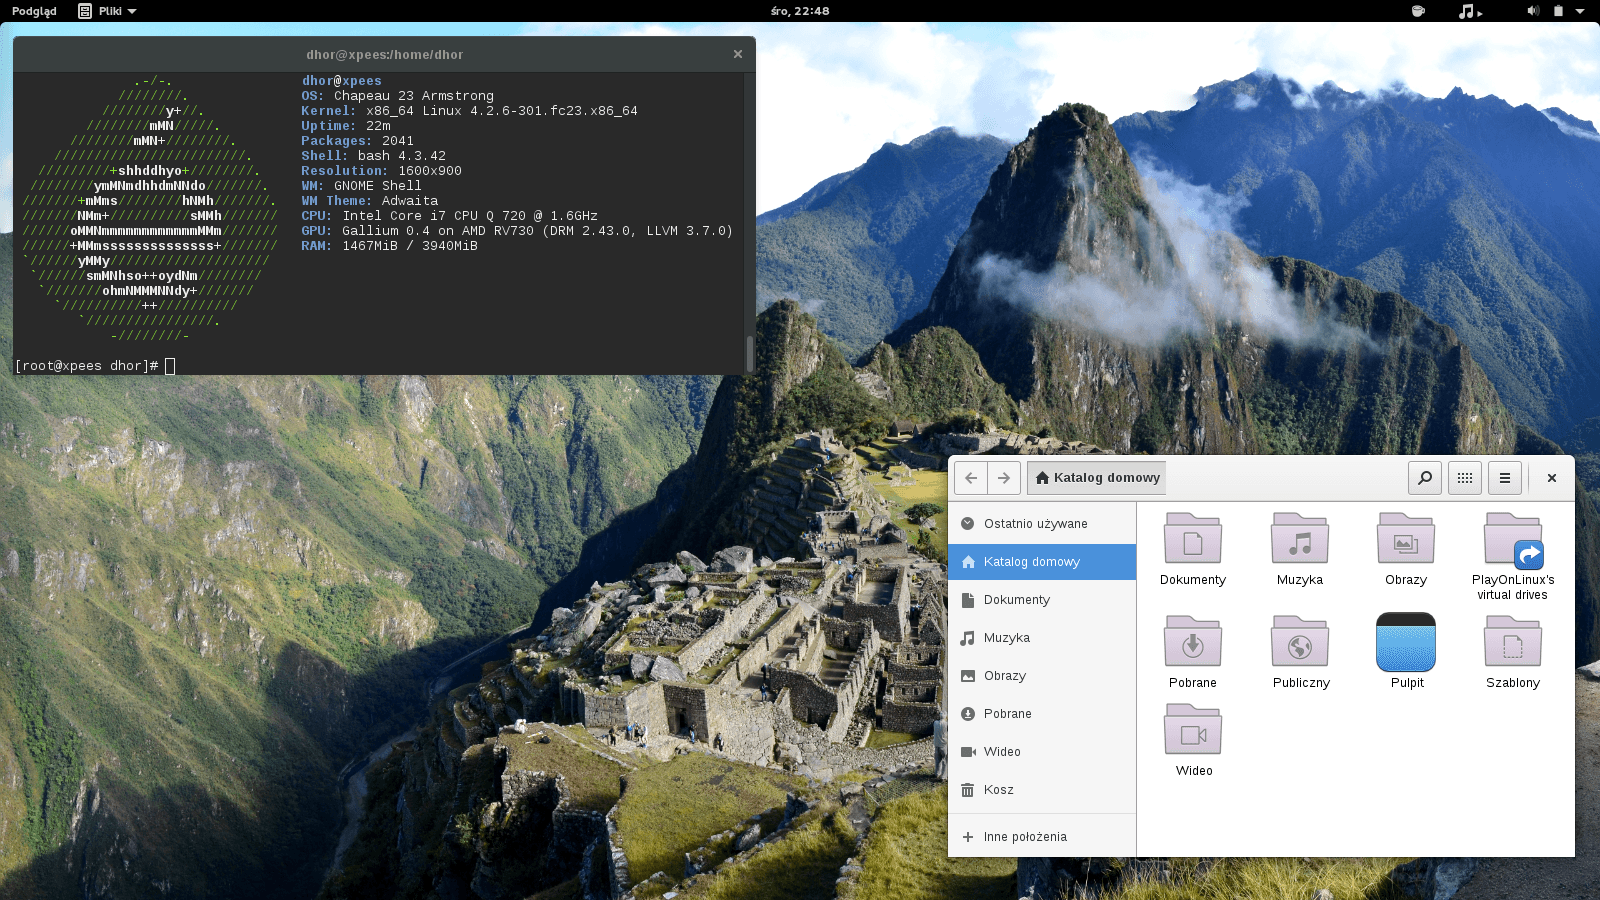Image resolution: width=1600 pixels, height=900 pixels.
Task: Click the Uptime value 22m
Action: 378,126
